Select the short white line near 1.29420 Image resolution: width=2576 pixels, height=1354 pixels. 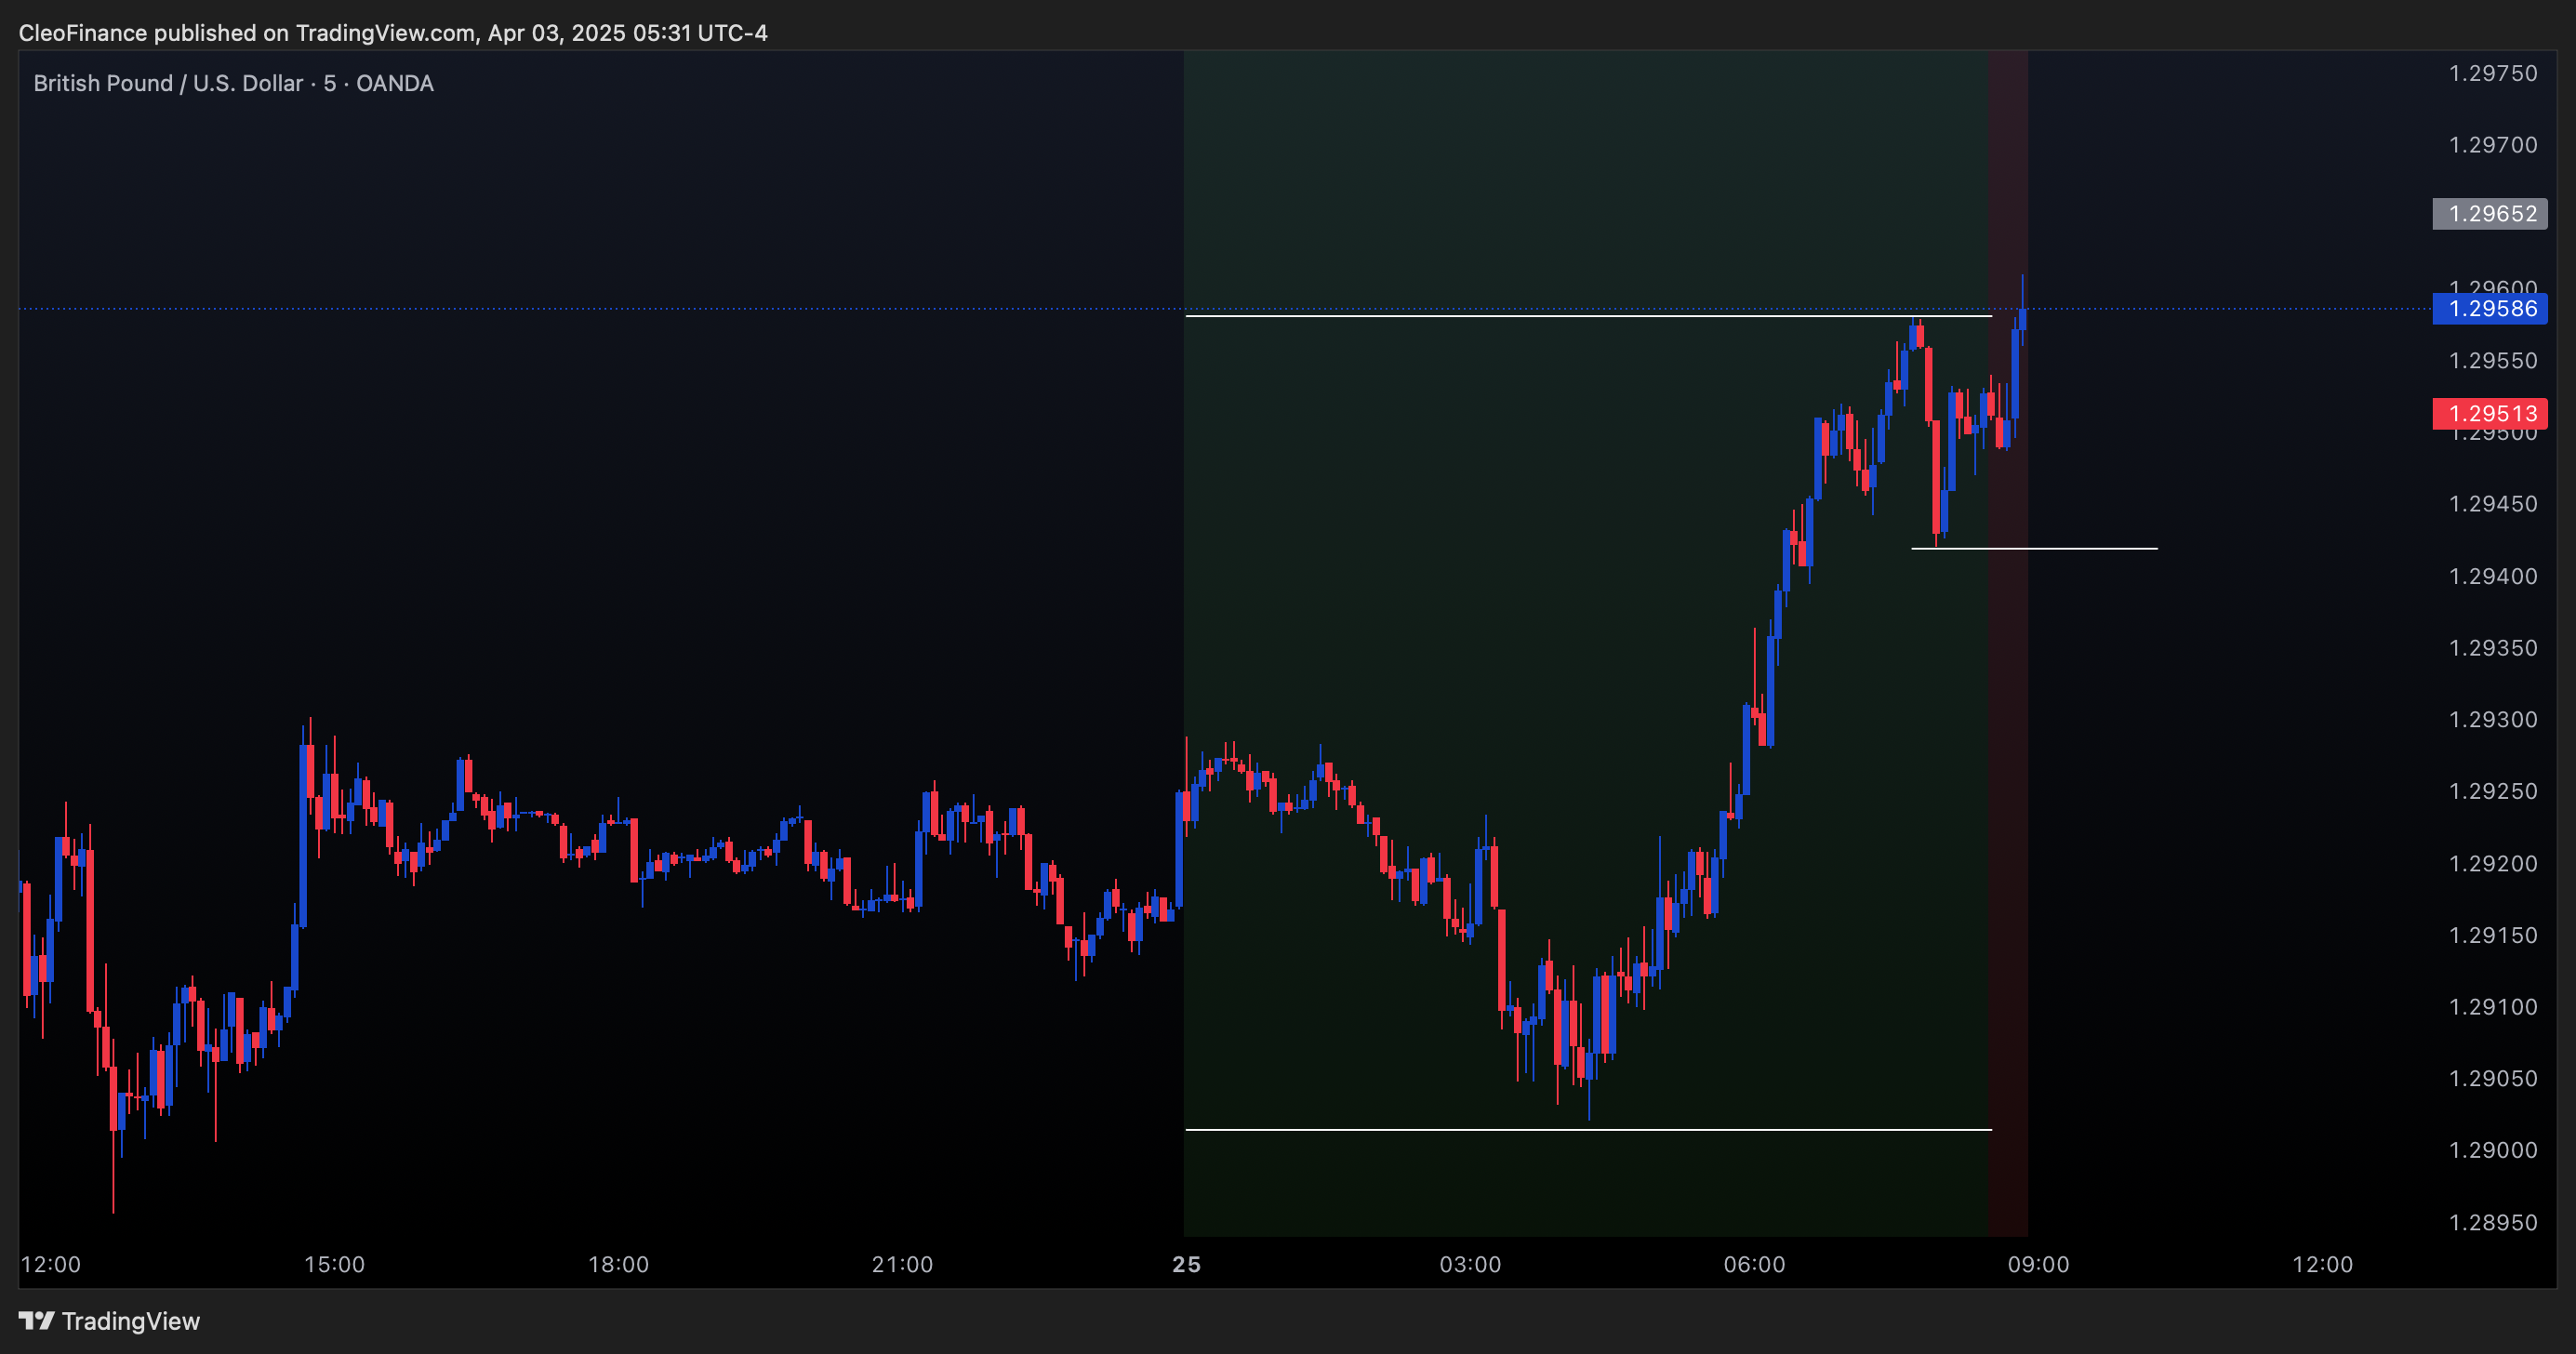[2034, 548]
